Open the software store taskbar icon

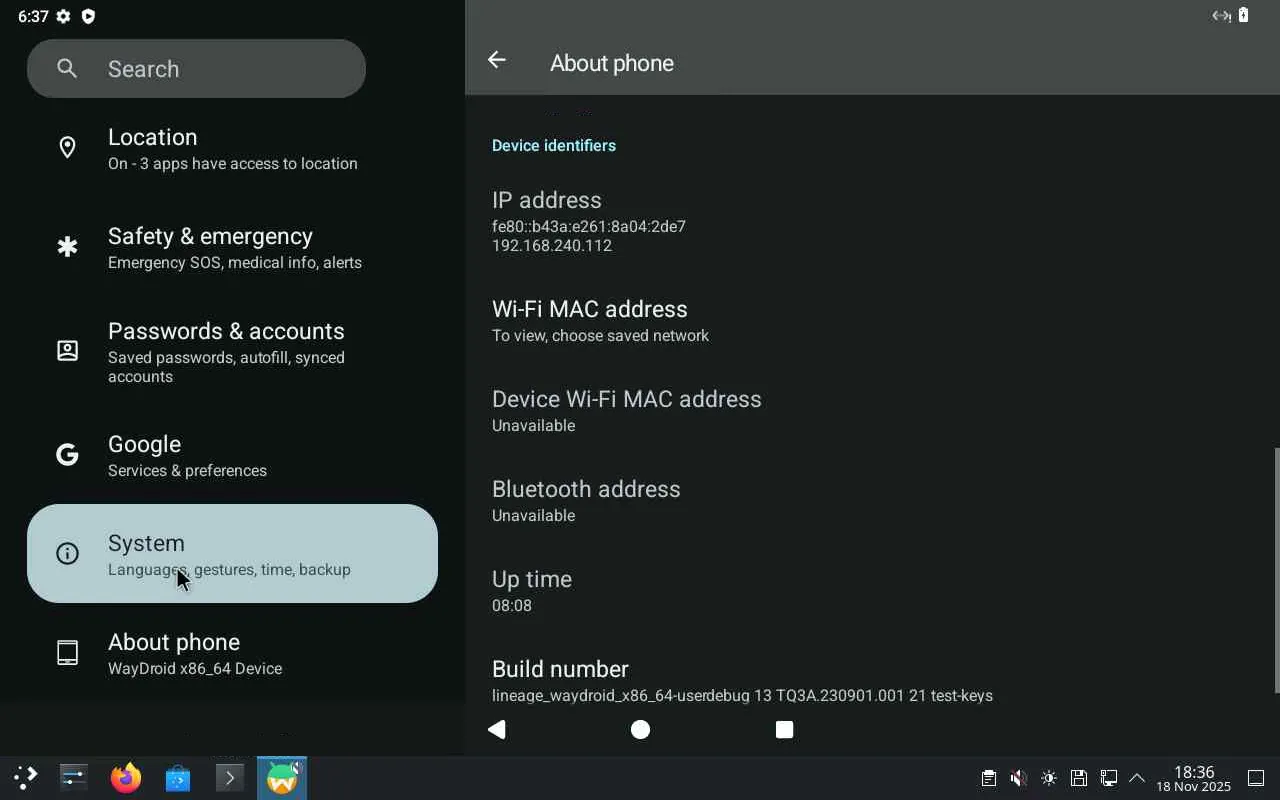click(x=178, y=778)
